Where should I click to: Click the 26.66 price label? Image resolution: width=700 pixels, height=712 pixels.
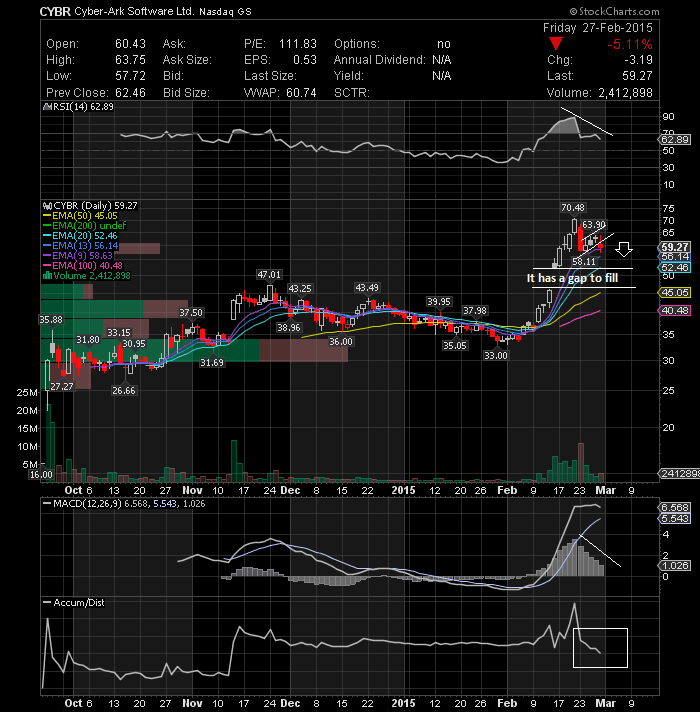click(x=124, y=391)
